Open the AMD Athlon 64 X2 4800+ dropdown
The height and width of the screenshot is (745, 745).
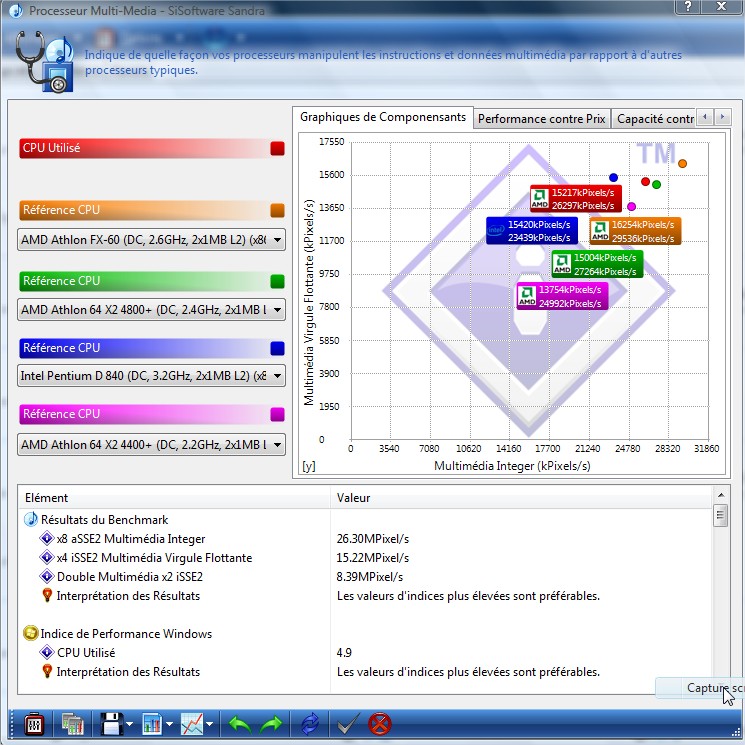tap(151, 310)
